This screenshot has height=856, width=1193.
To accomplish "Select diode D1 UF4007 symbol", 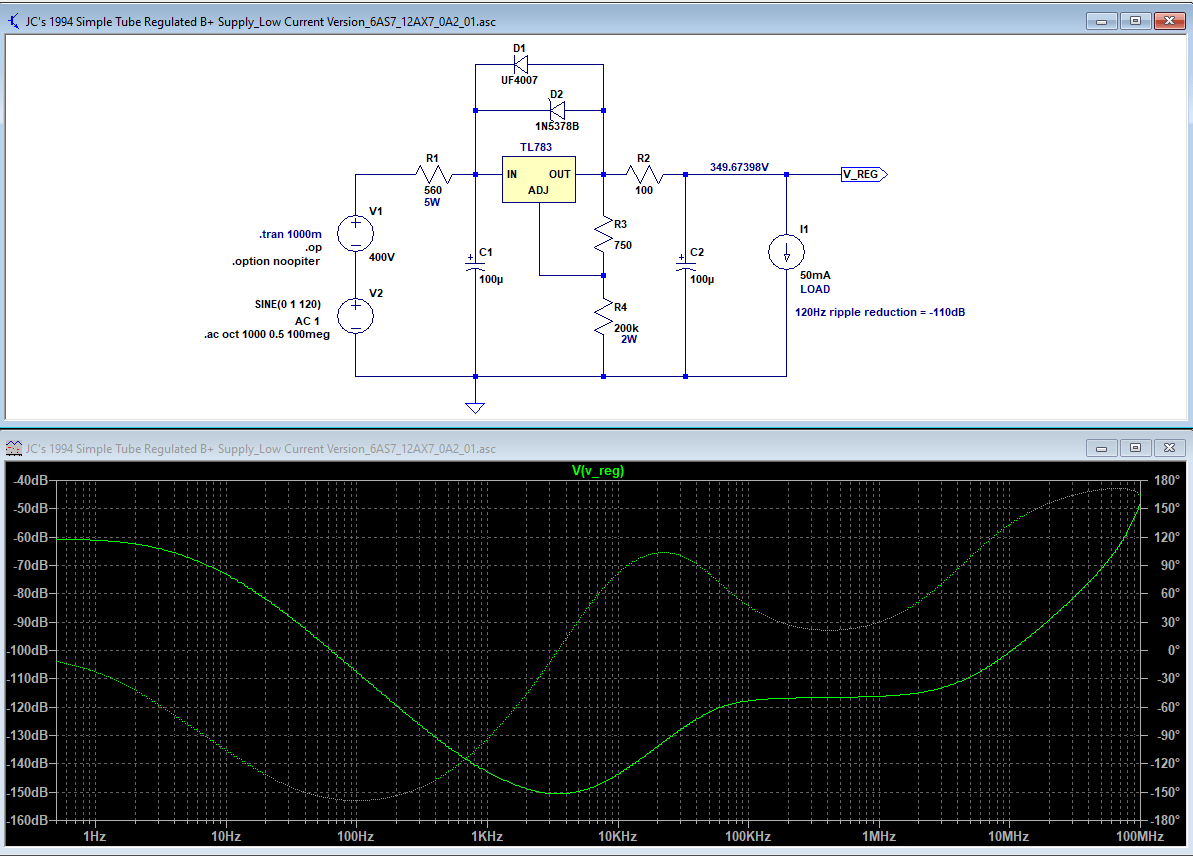I will (521, 65).
